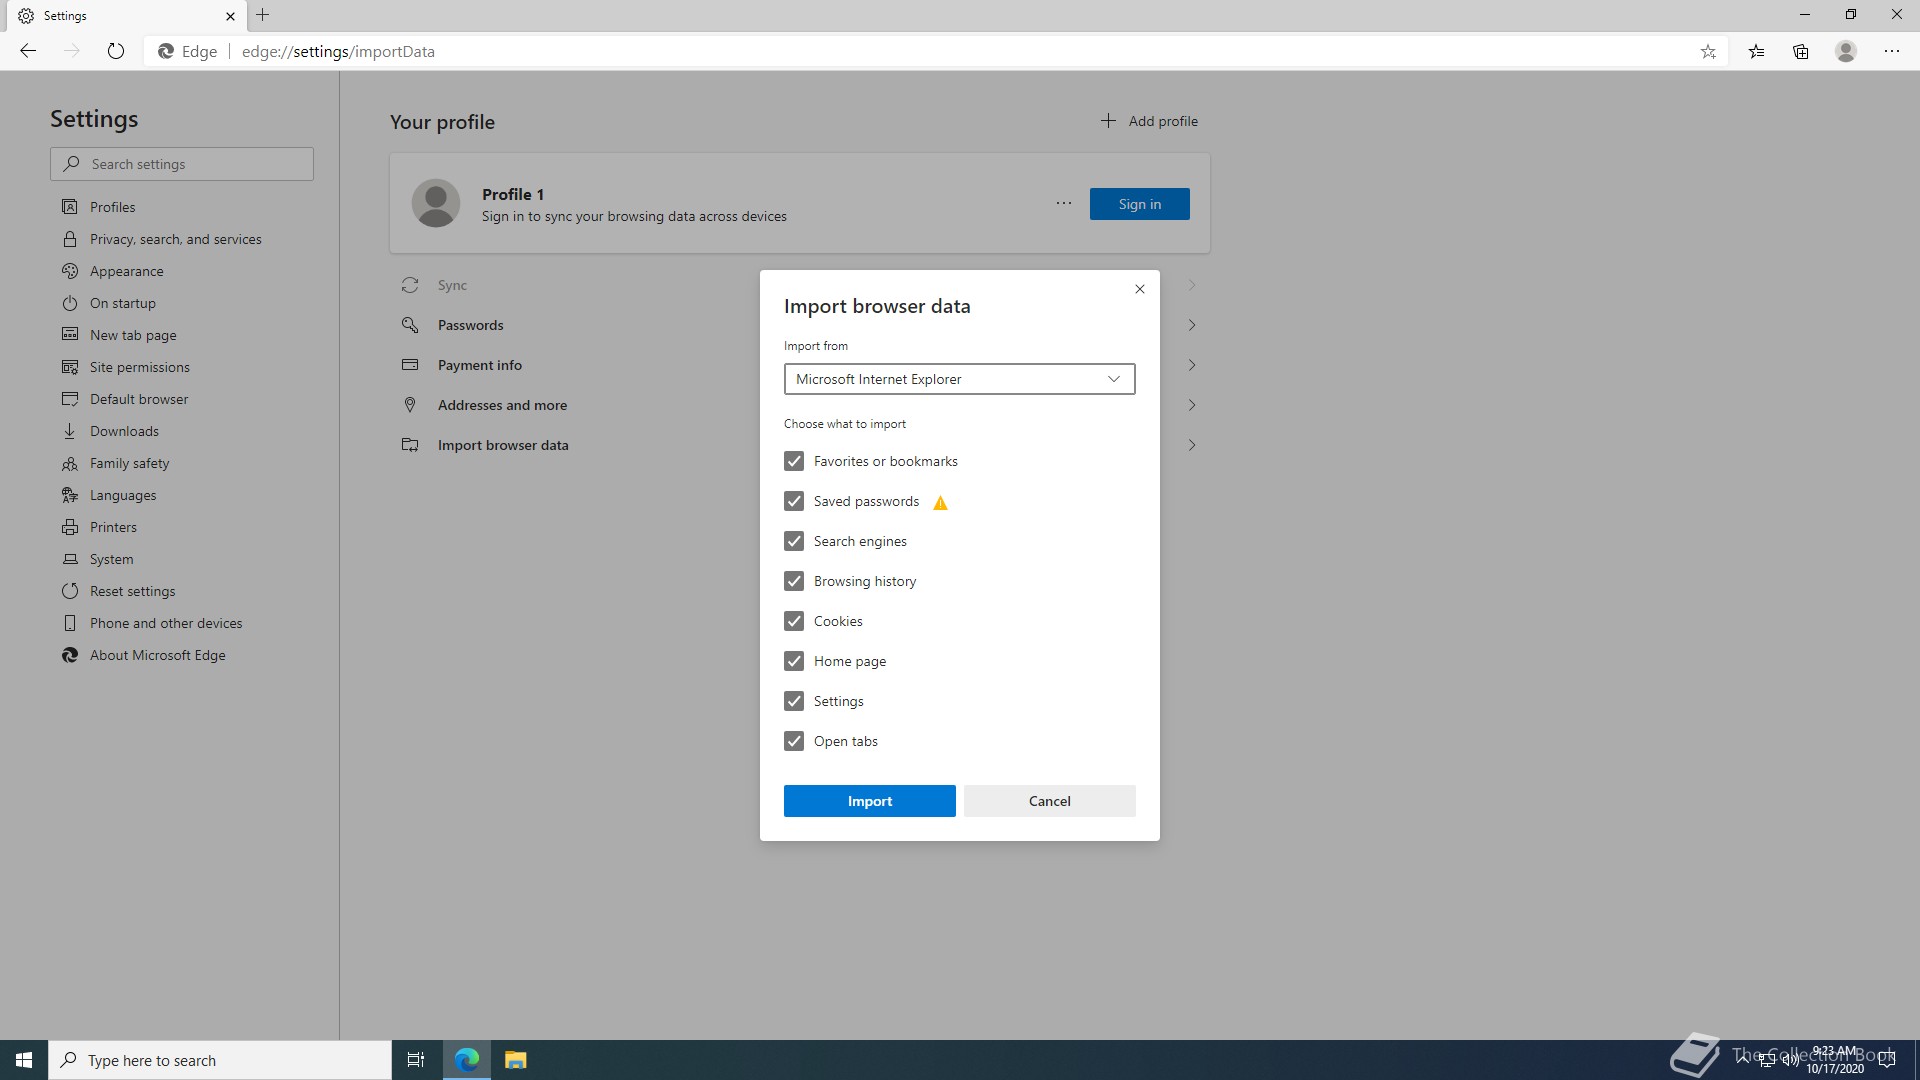Uncheck Home page option
Screen dimensions: 1920x1080
[x=794, y=661]
